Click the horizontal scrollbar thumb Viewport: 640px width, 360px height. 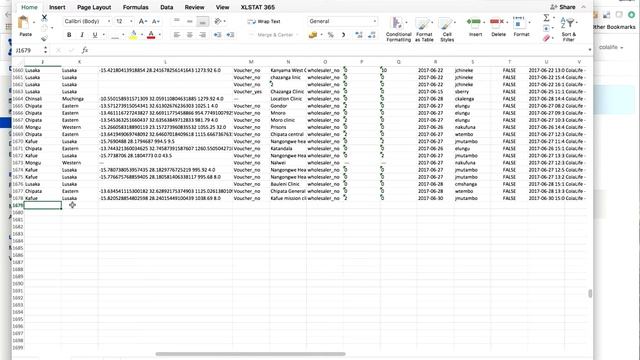point(250,354)
